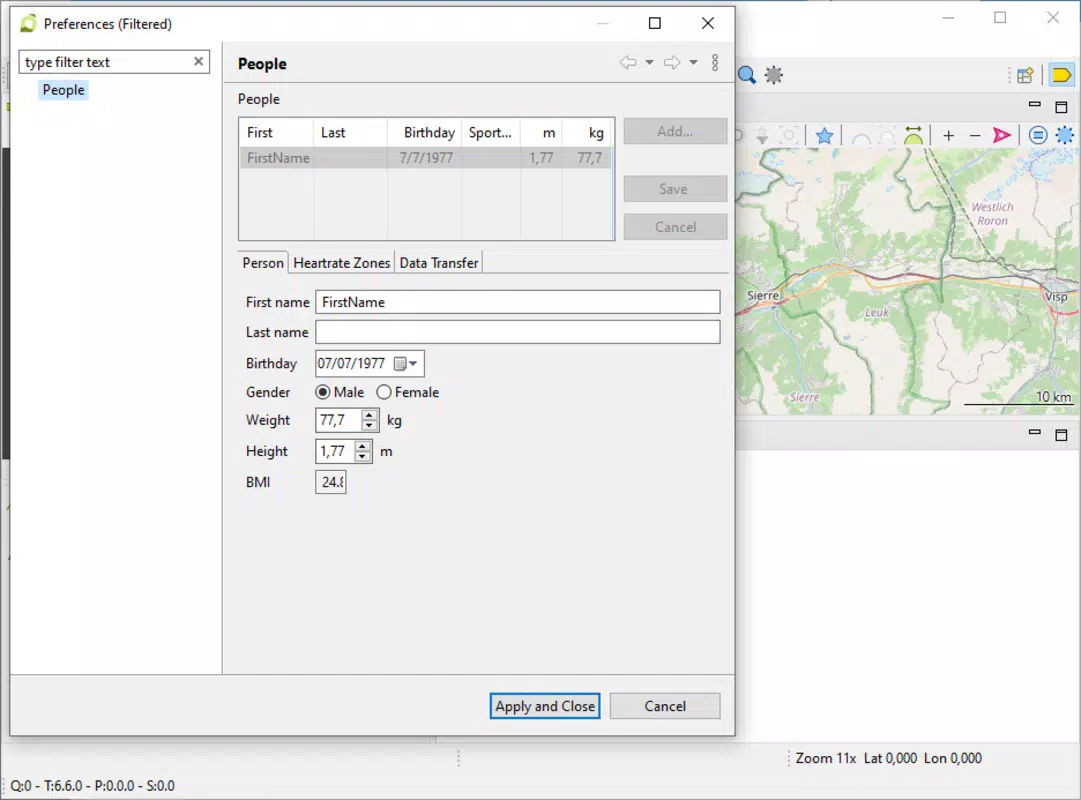
Task: Sort by the Birthday column header
Action: [425, 132]
